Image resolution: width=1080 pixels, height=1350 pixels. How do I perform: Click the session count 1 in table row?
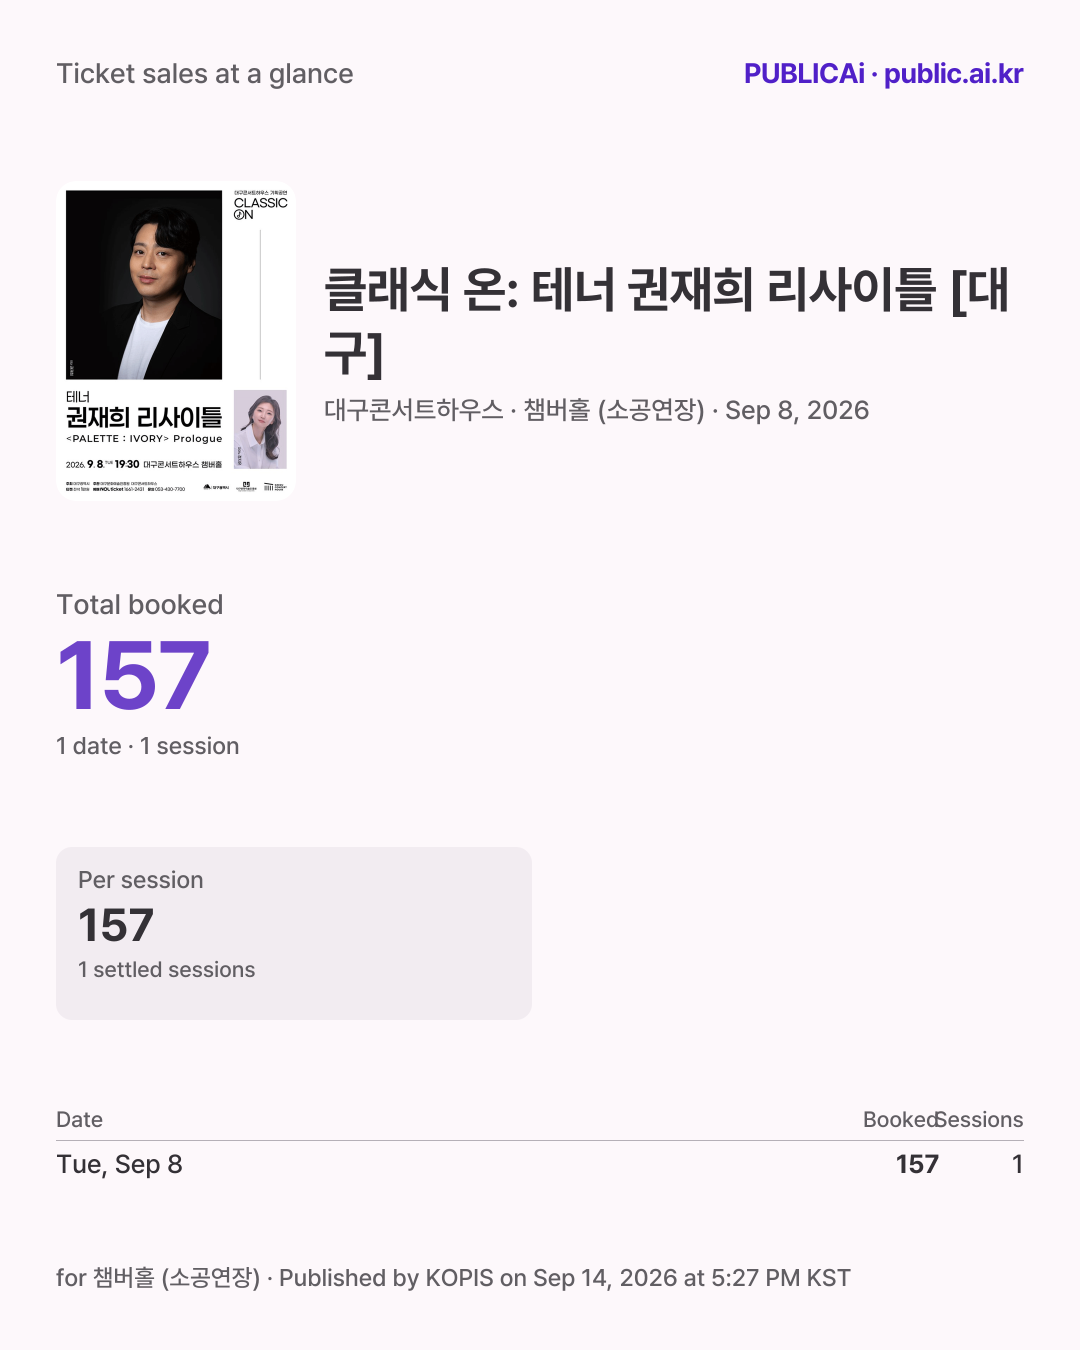coord(1017,1164)
